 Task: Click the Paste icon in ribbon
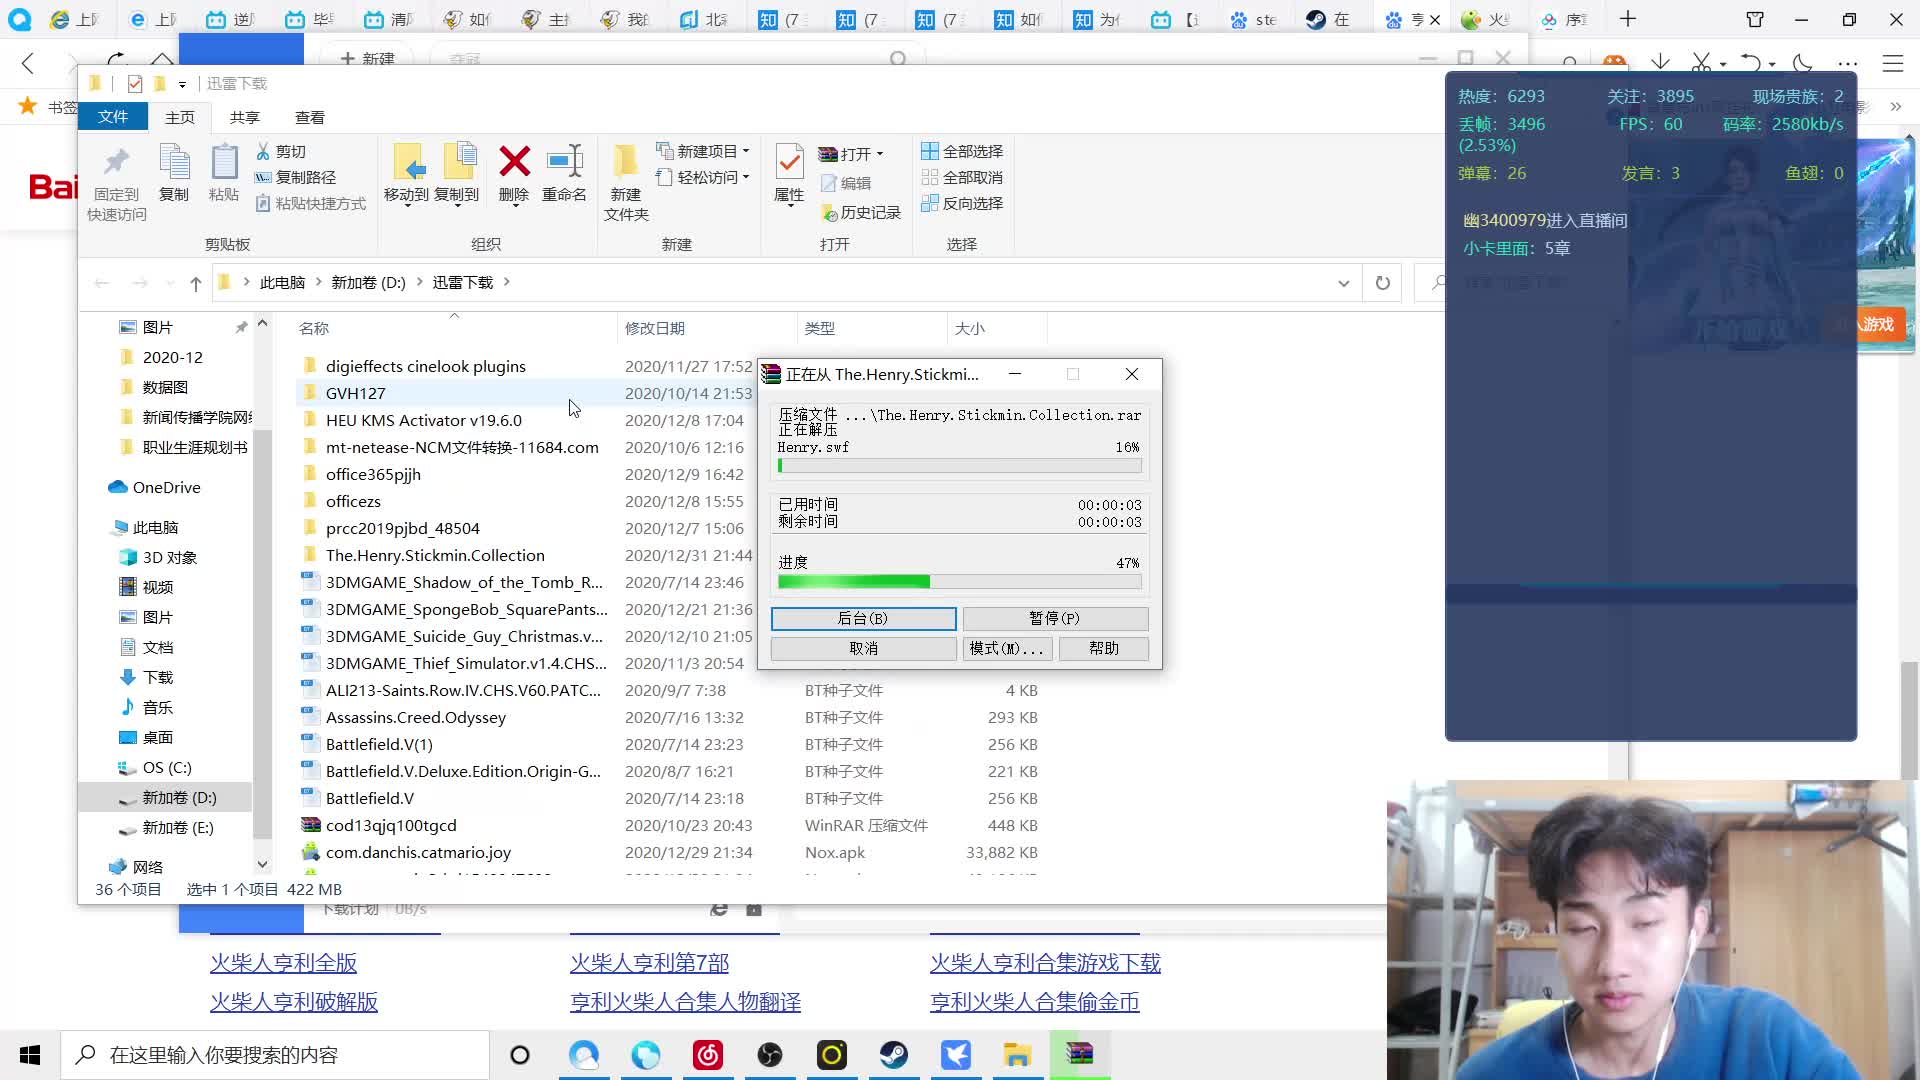(x=224, y=162)
